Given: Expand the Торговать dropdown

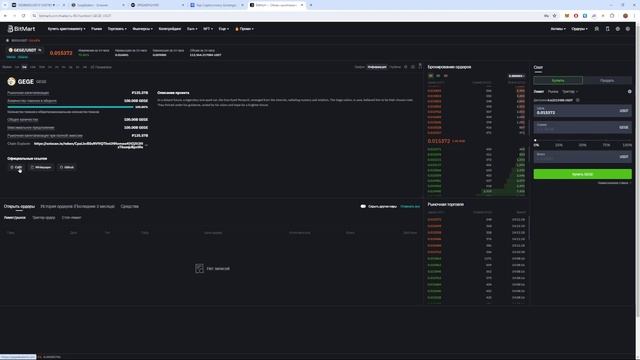Looking at the screenshot, I should coord(117,29).
